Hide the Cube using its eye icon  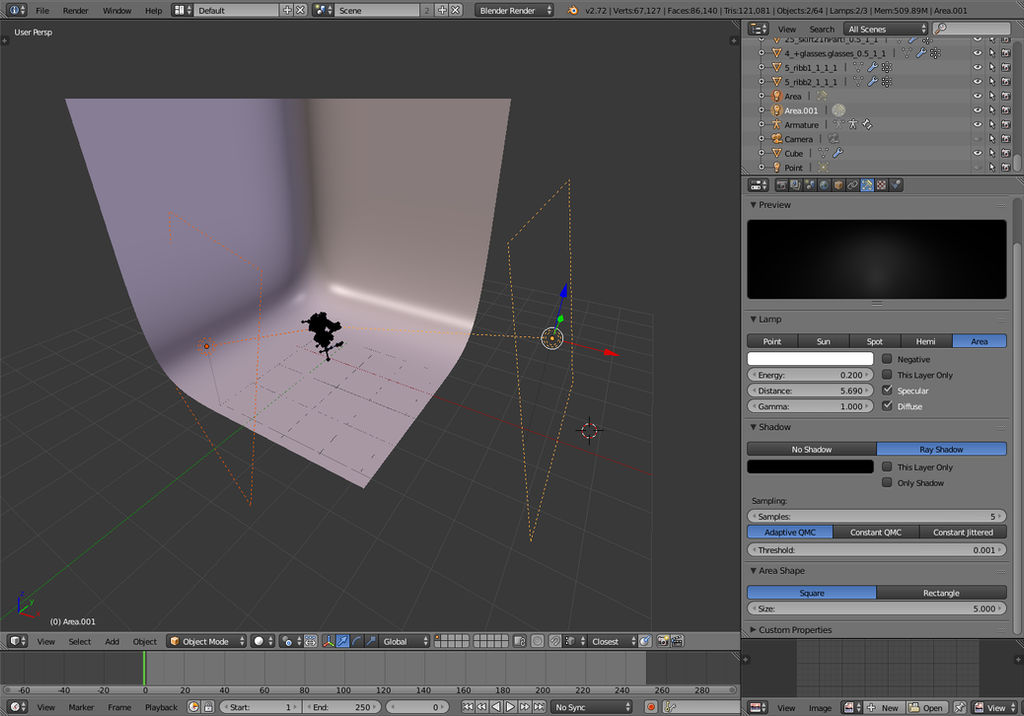[978, 153]
